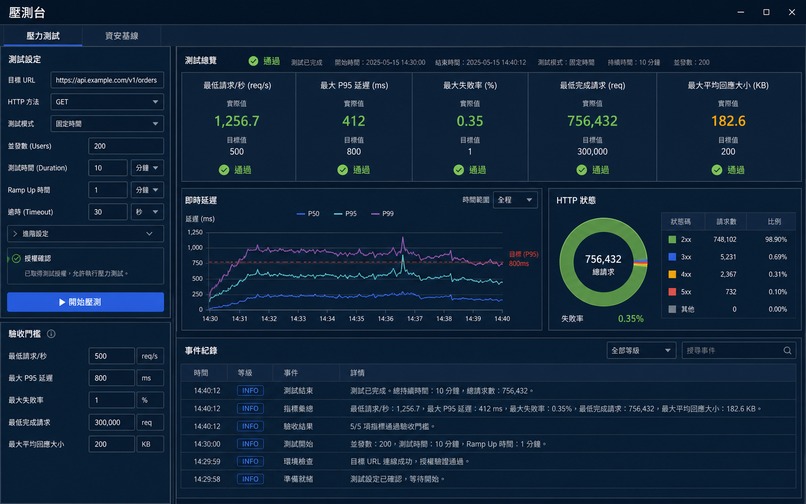Click pass check icon under 最大平均回應大小 card
The image size is (806, 504).
click(x=717, y=170)
